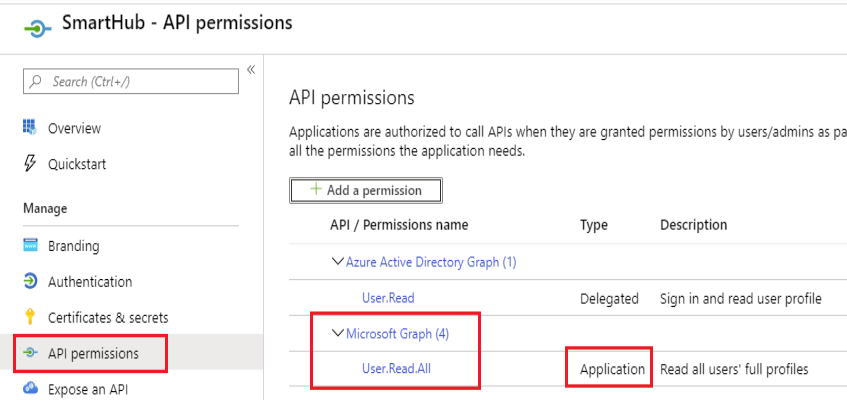This screenshot has height=400, width=847.
Task: Click the Branding icon in sidebar
Action: (30, 246)
